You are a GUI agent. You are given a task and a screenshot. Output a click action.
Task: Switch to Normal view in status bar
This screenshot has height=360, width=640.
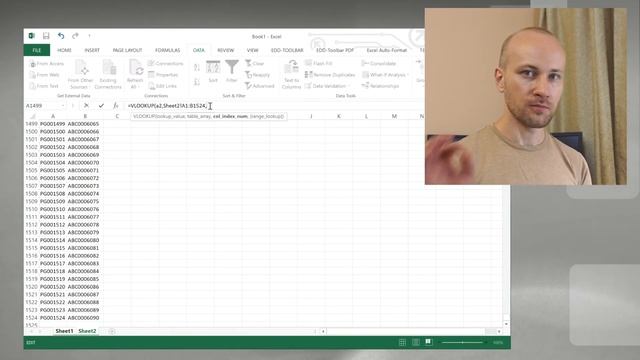[x=402, y=342]
